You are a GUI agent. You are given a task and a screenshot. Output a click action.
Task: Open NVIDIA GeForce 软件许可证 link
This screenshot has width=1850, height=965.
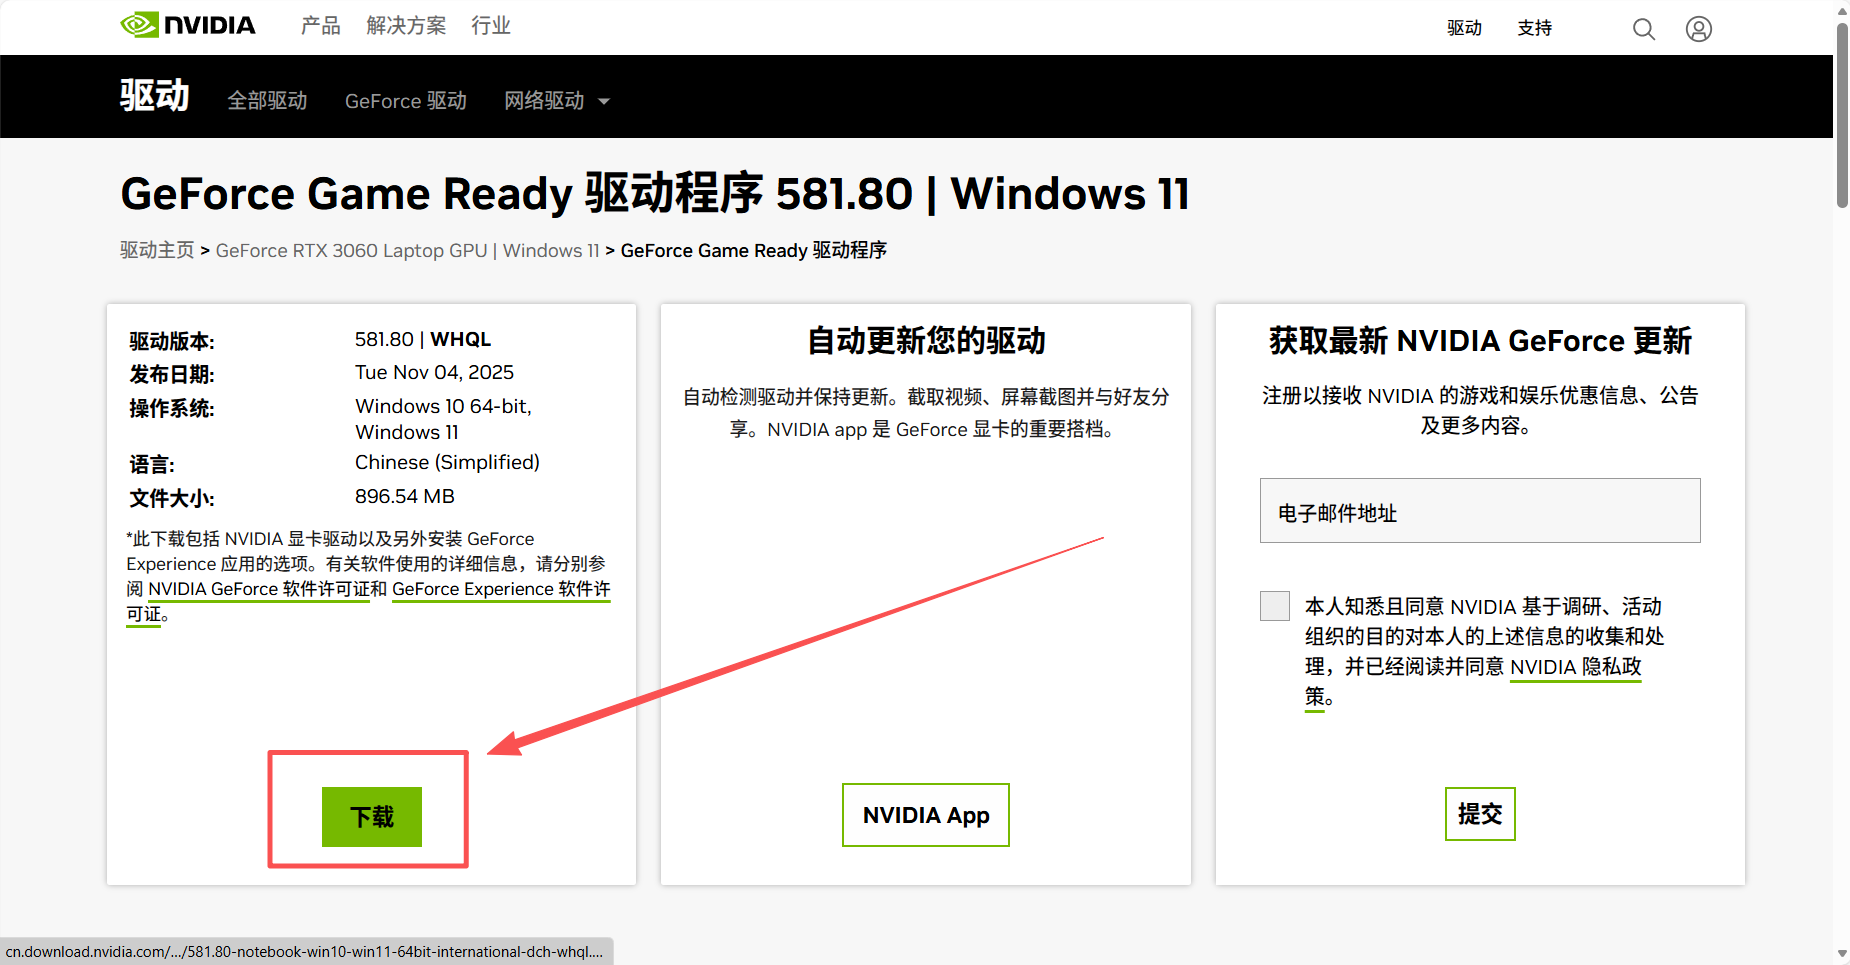(259, 590)
